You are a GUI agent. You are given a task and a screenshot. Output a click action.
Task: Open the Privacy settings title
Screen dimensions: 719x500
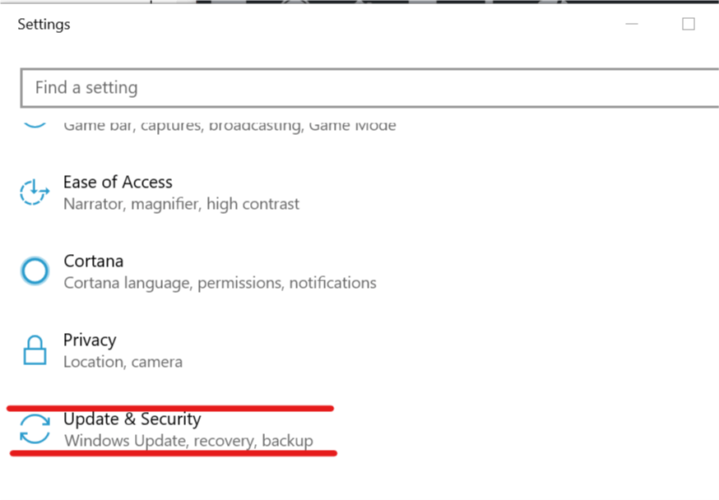(x=90, y=340)
